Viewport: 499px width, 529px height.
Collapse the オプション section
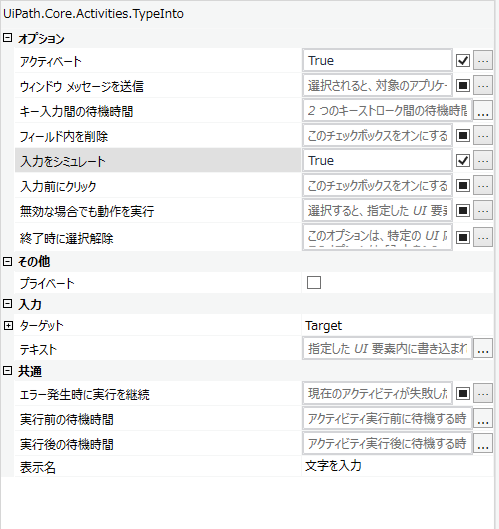pyautogui.click(x=7, y=37)
